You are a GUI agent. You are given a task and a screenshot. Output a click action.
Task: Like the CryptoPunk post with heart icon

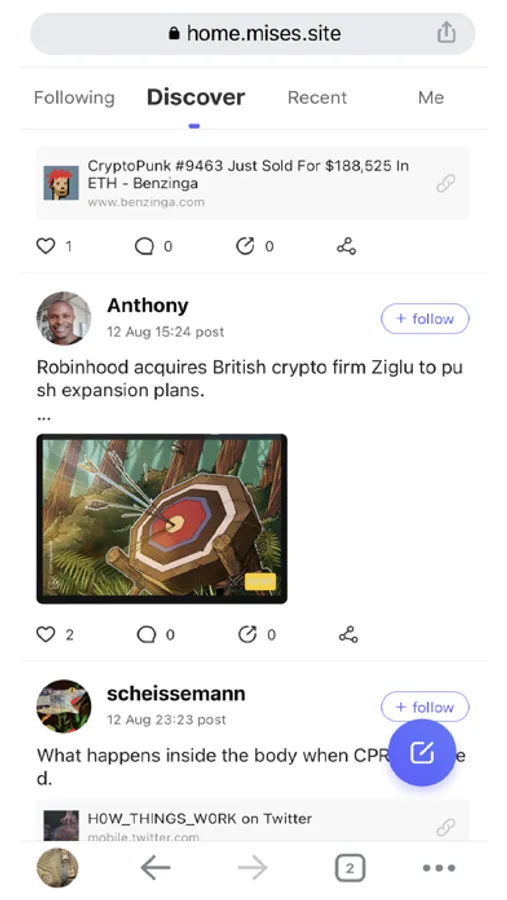point(46,246)
